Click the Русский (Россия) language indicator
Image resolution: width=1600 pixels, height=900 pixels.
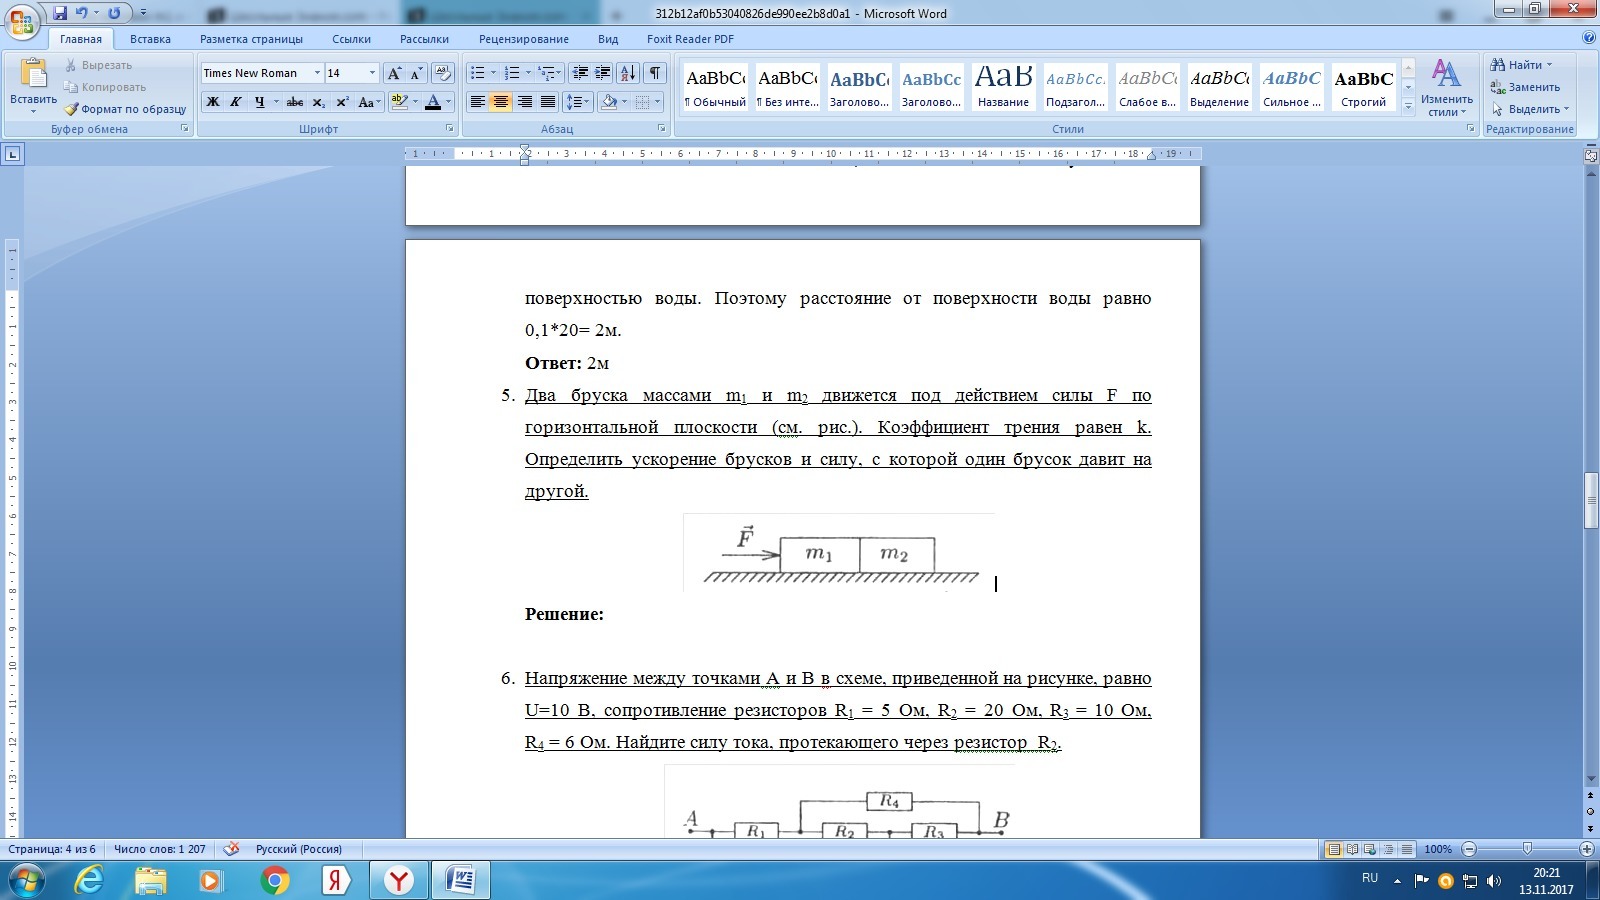tap(298, 849)
